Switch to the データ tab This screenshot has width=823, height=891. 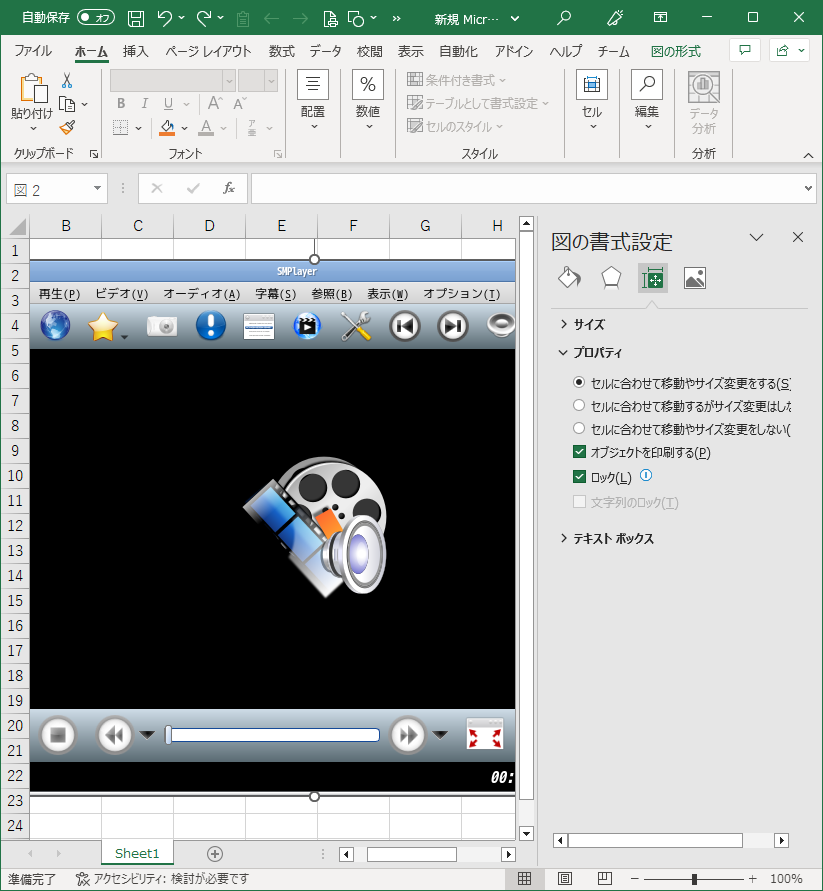pos(325,51)
